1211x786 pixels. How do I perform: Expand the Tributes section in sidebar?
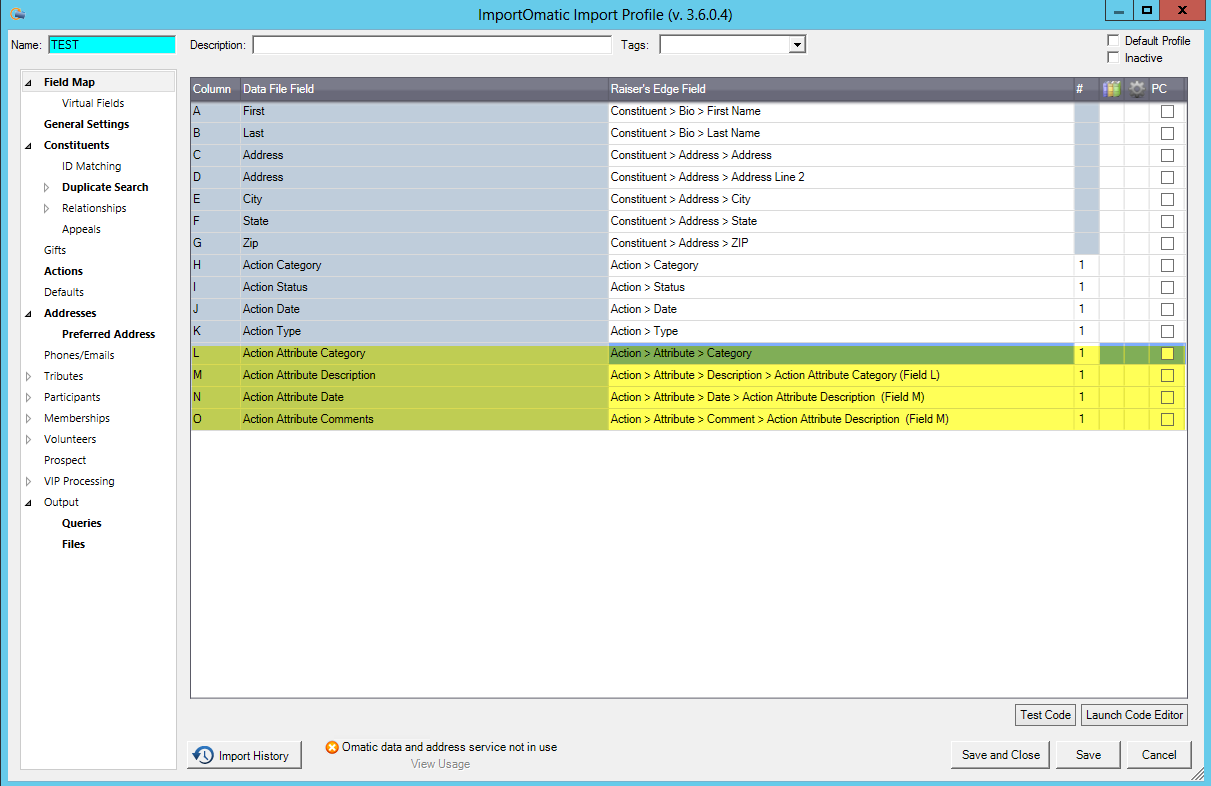point(28,377)
